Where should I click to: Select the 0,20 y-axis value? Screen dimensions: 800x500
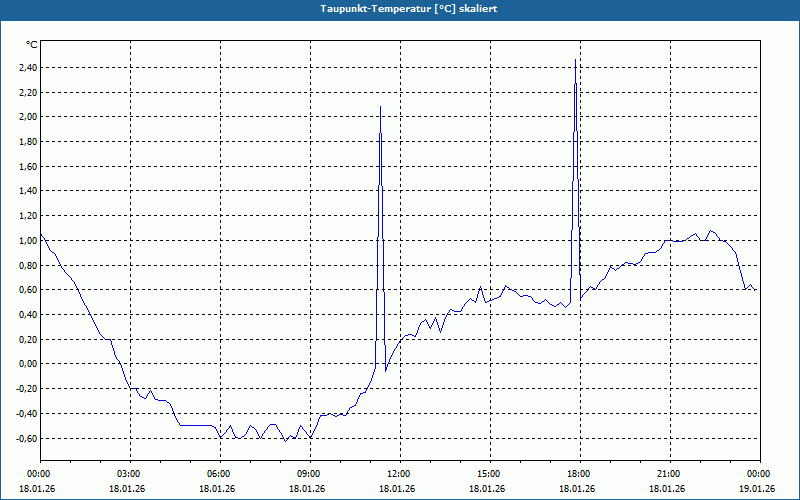(28, 339)
